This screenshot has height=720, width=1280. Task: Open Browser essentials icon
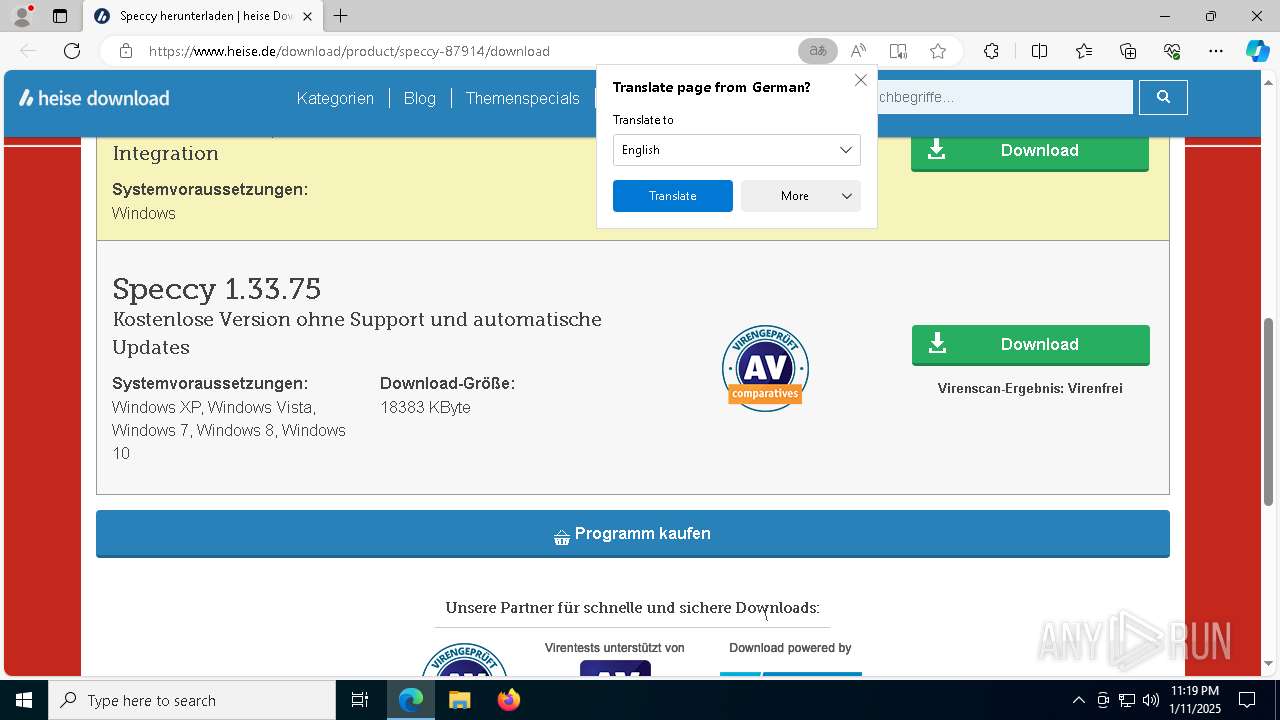coord(1172,51)
